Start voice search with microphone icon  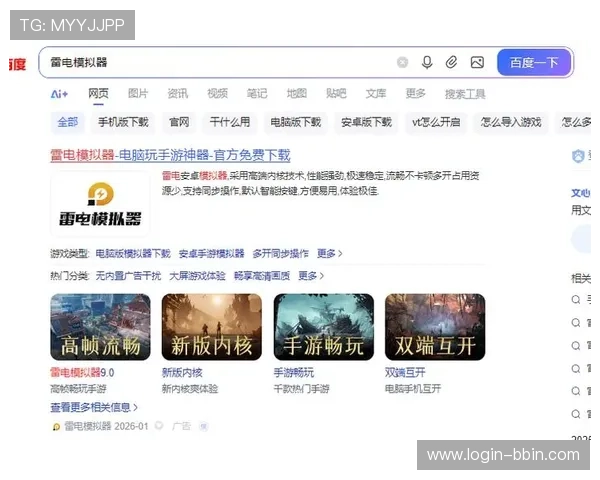(x=427, y=62)
